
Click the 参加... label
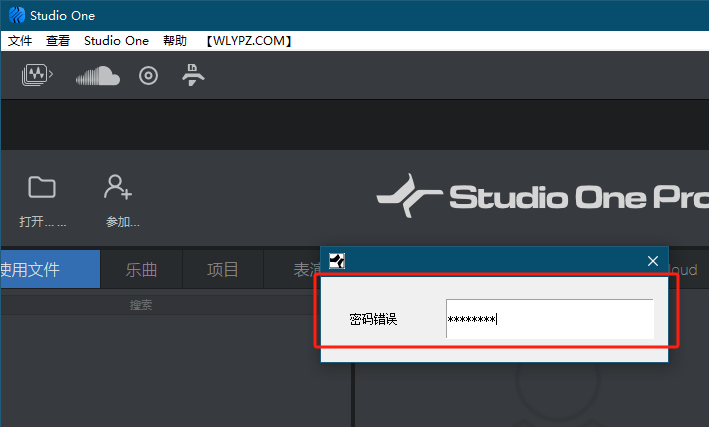pyautogui.click(x=123, y=222)
